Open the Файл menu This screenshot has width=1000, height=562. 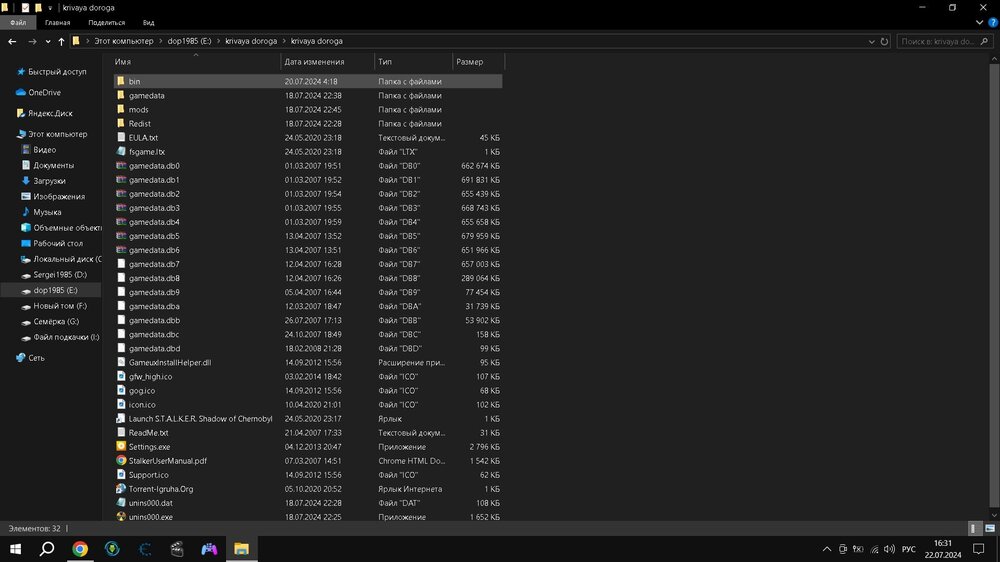(x=18, y=21)
